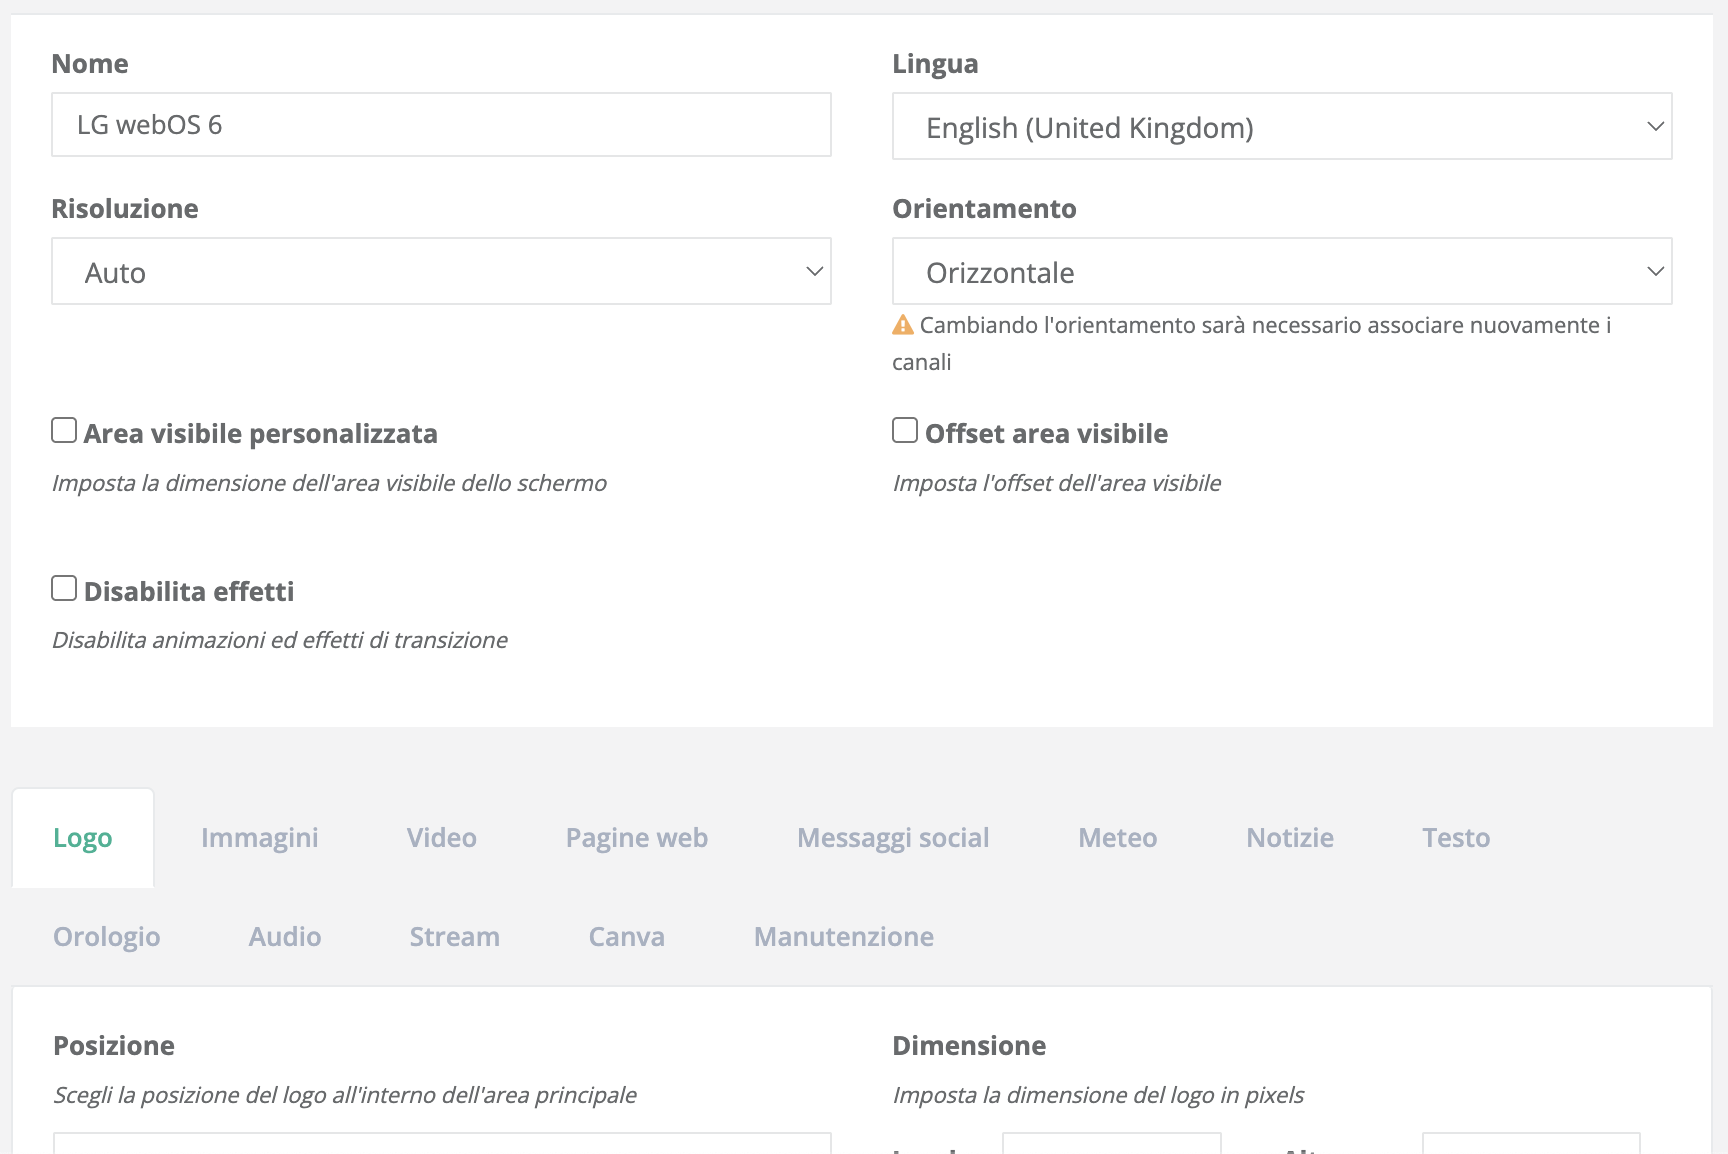Switch to the Immagini tab

pos(260,838)
